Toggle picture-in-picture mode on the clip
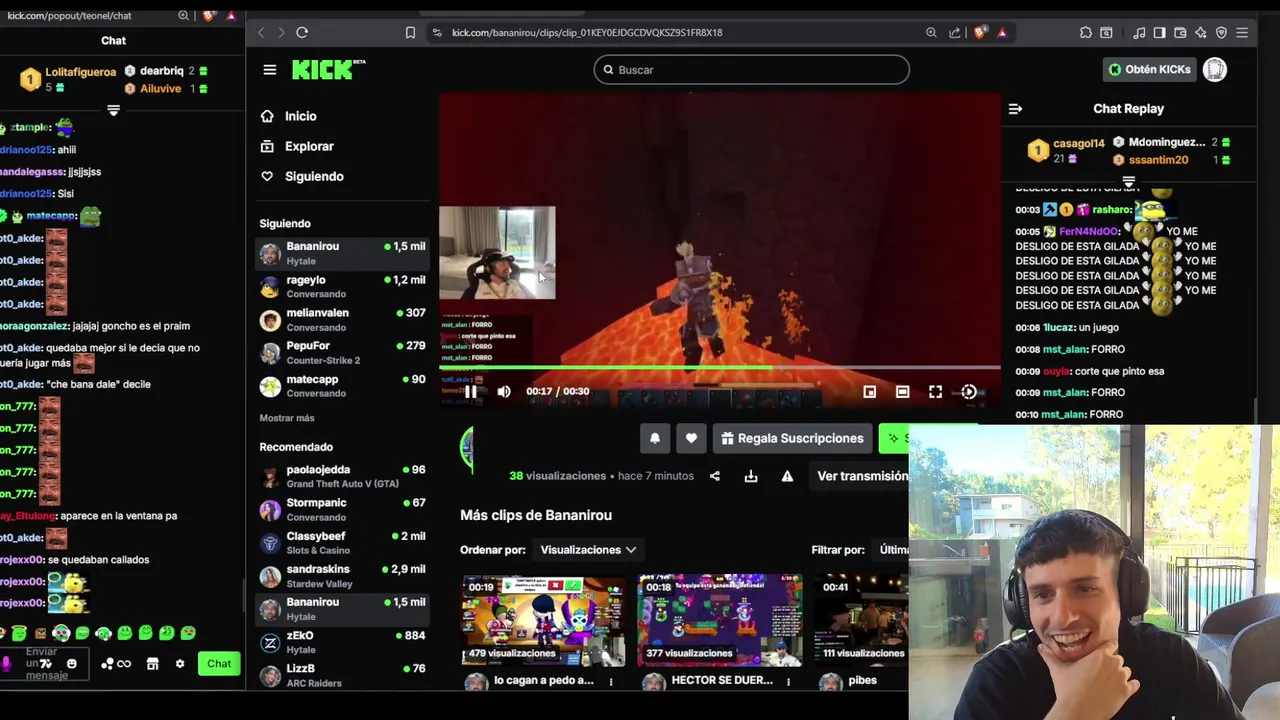 coord(870,392)
